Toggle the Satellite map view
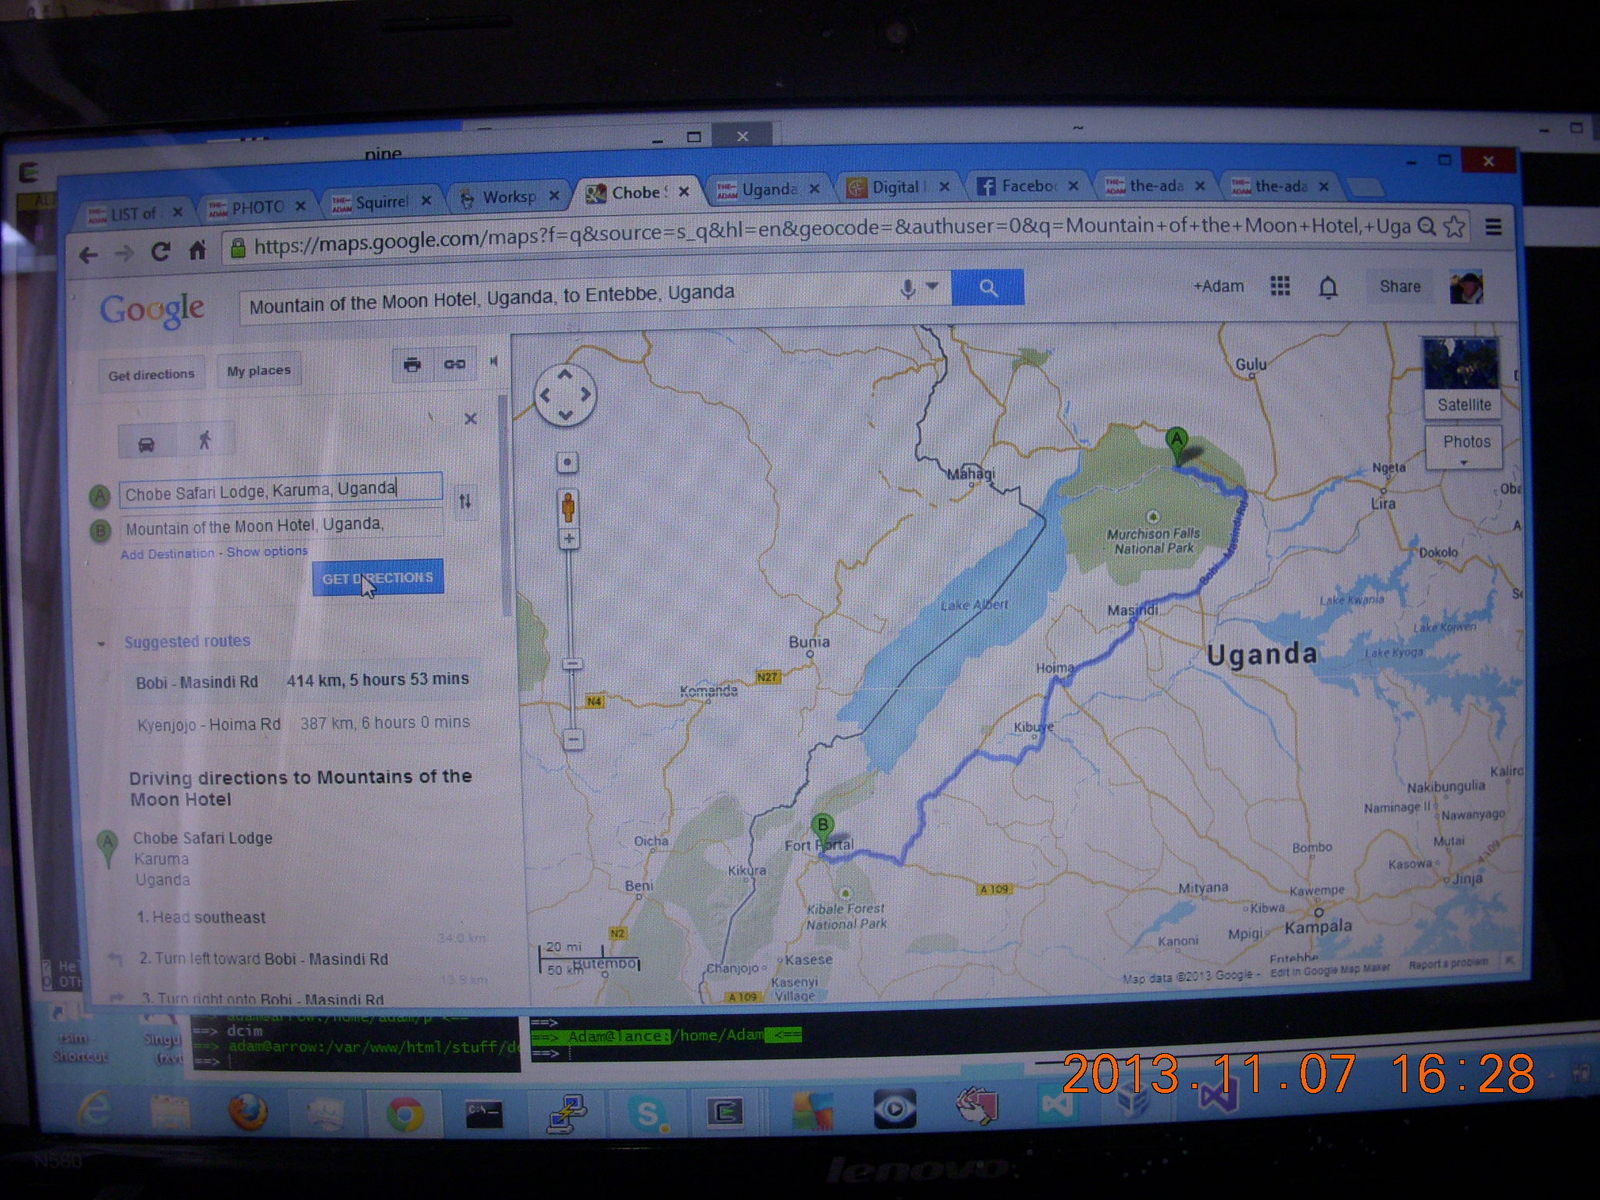 click(x=1462, y=377)
